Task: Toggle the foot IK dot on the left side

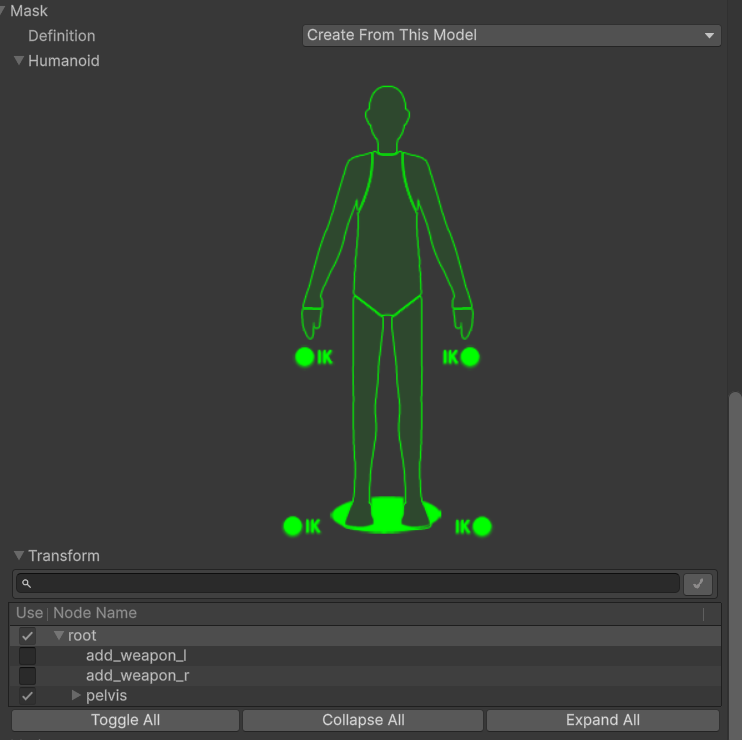Action: tap(293, 526)
